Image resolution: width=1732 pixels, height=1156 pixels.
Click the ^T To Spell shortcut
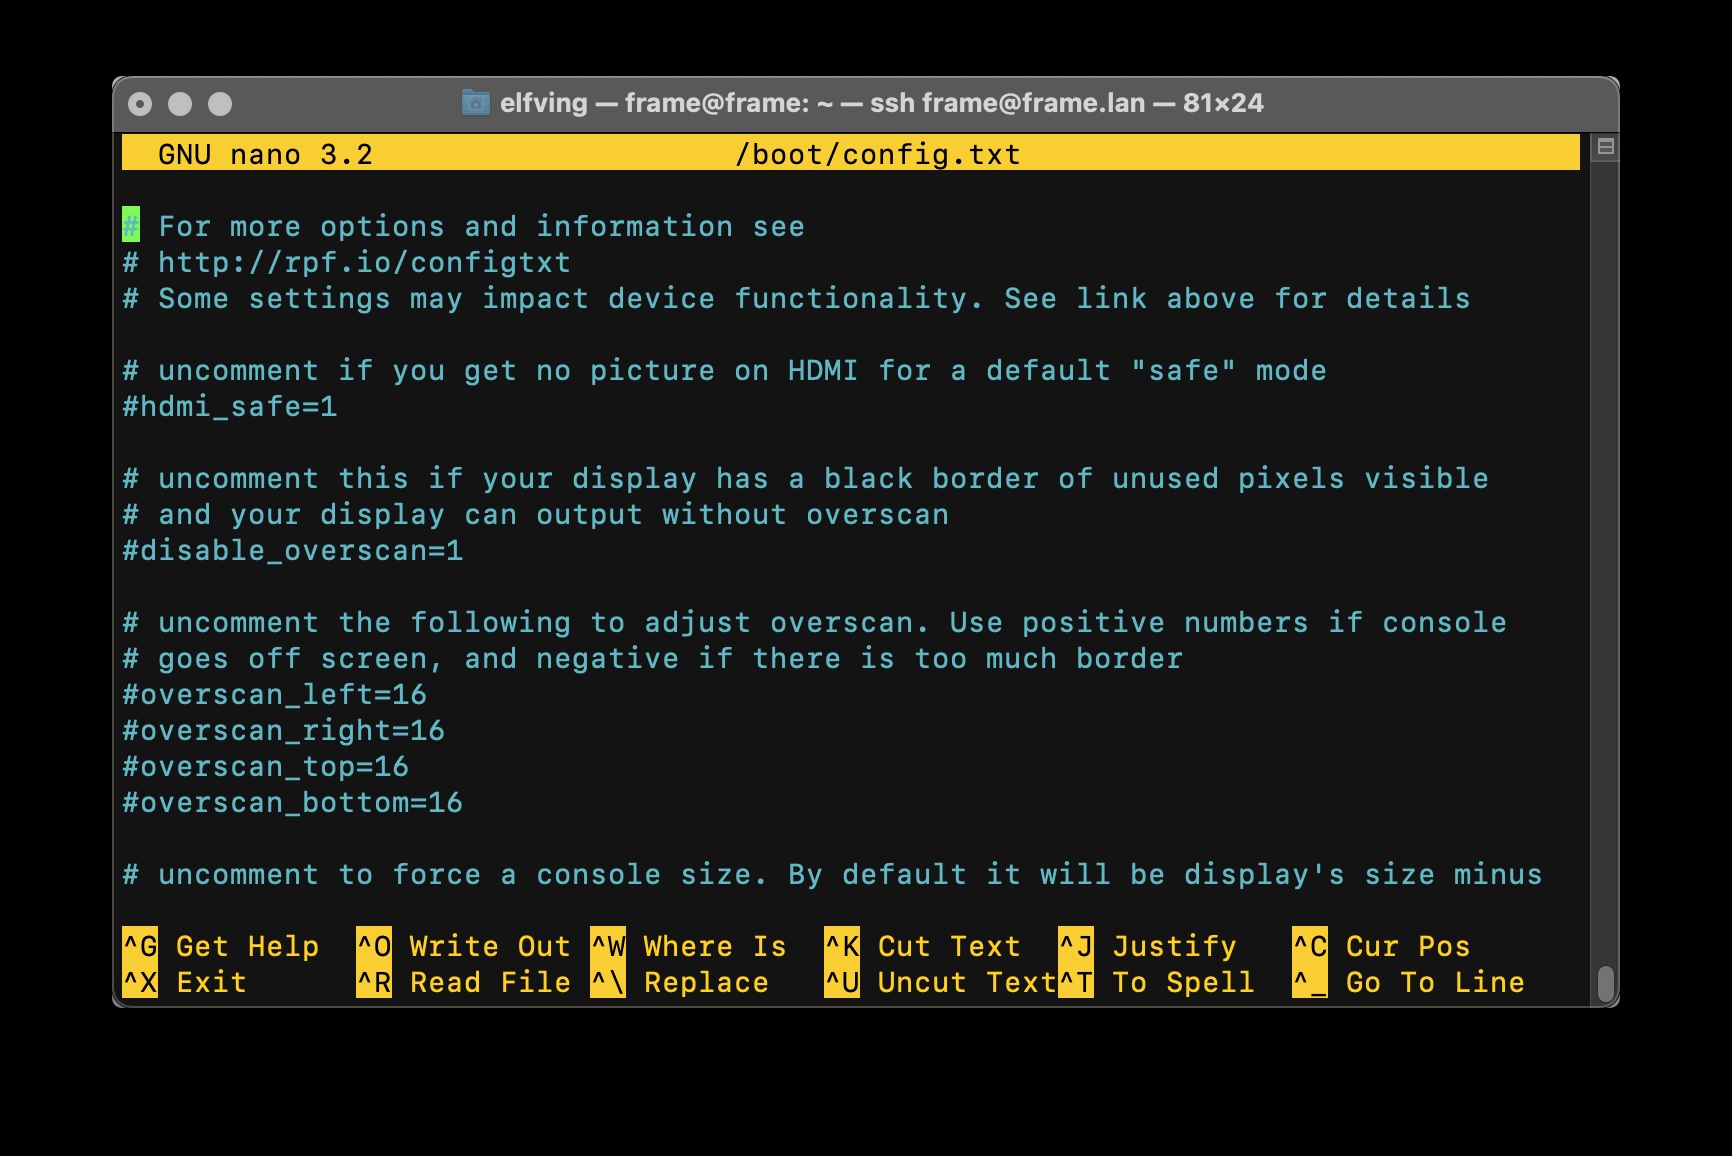(x=1157, y=982)
